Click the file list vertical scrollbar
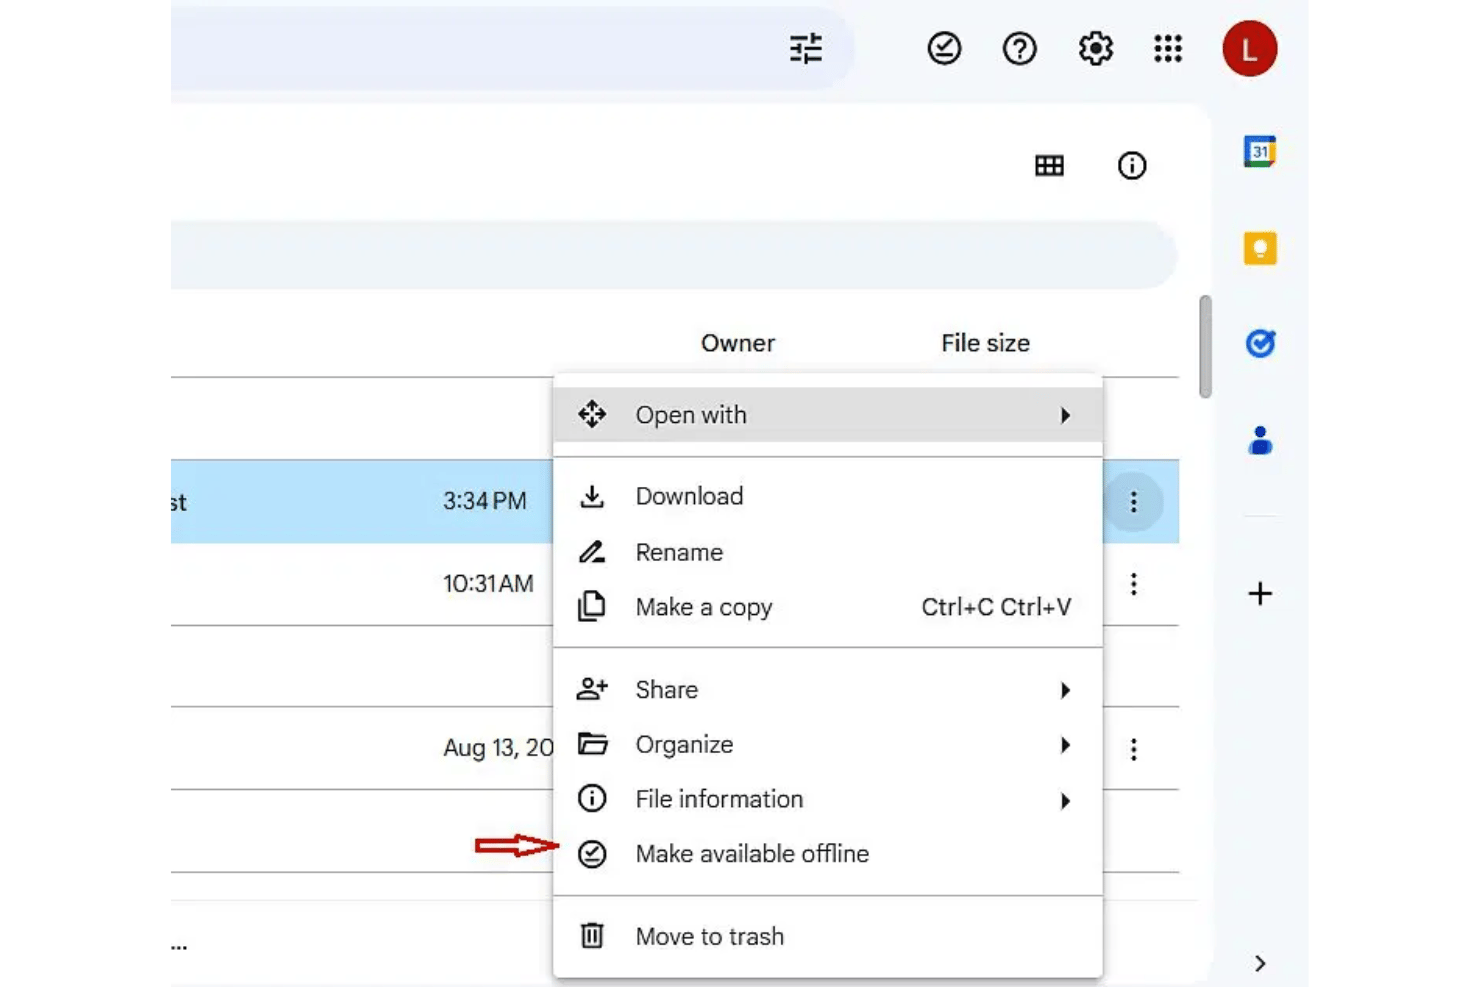The image size is (1480, 987). 1205,346
